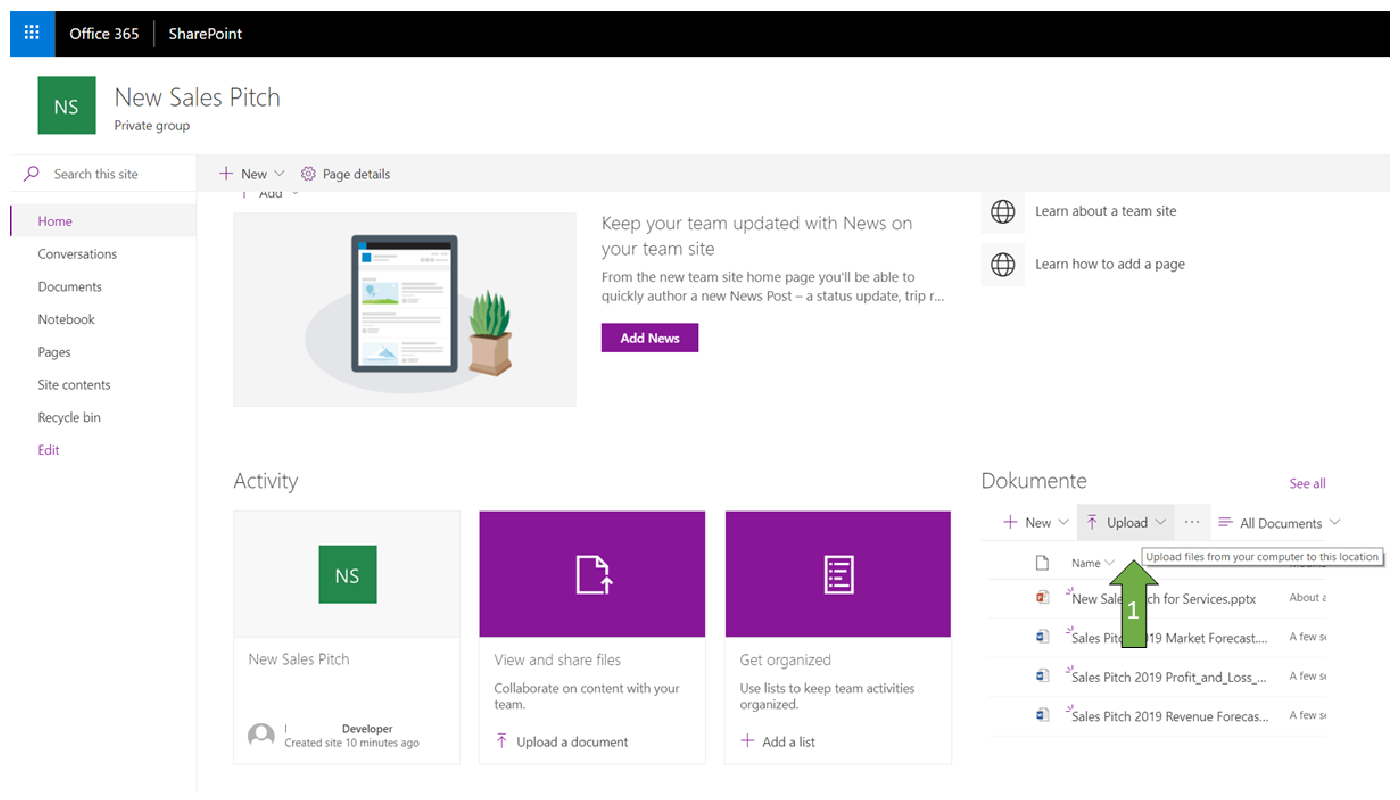Open Learn how to add a page link

[1110, 264]
